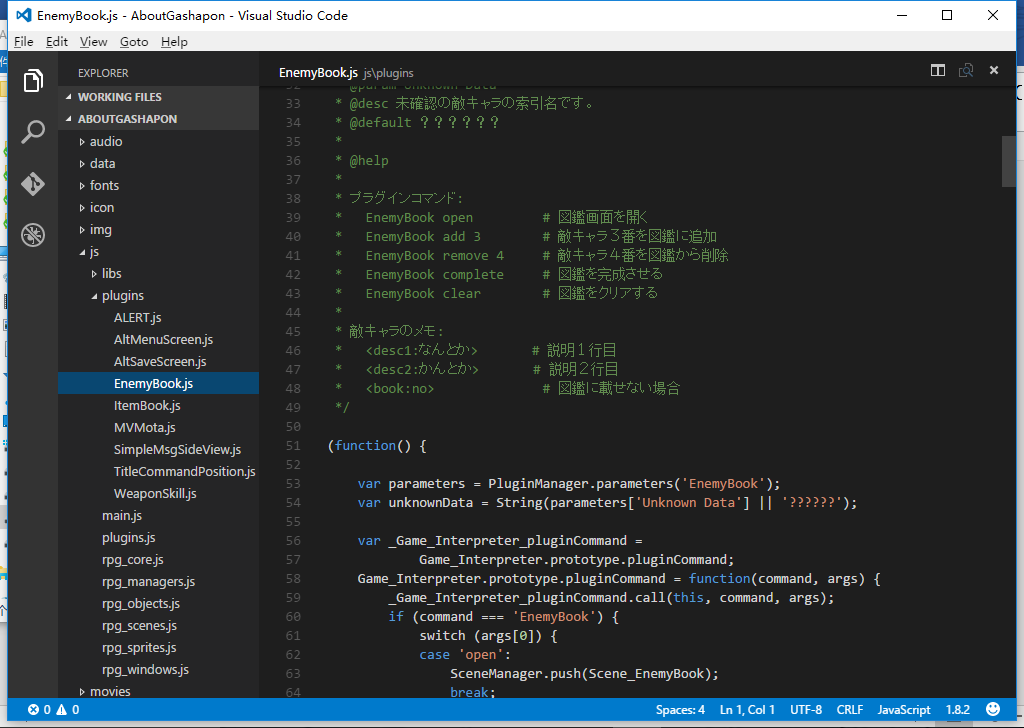This screenshot has height=728, width=1024.
Task: Open the File menu
Action: point(24,42)
